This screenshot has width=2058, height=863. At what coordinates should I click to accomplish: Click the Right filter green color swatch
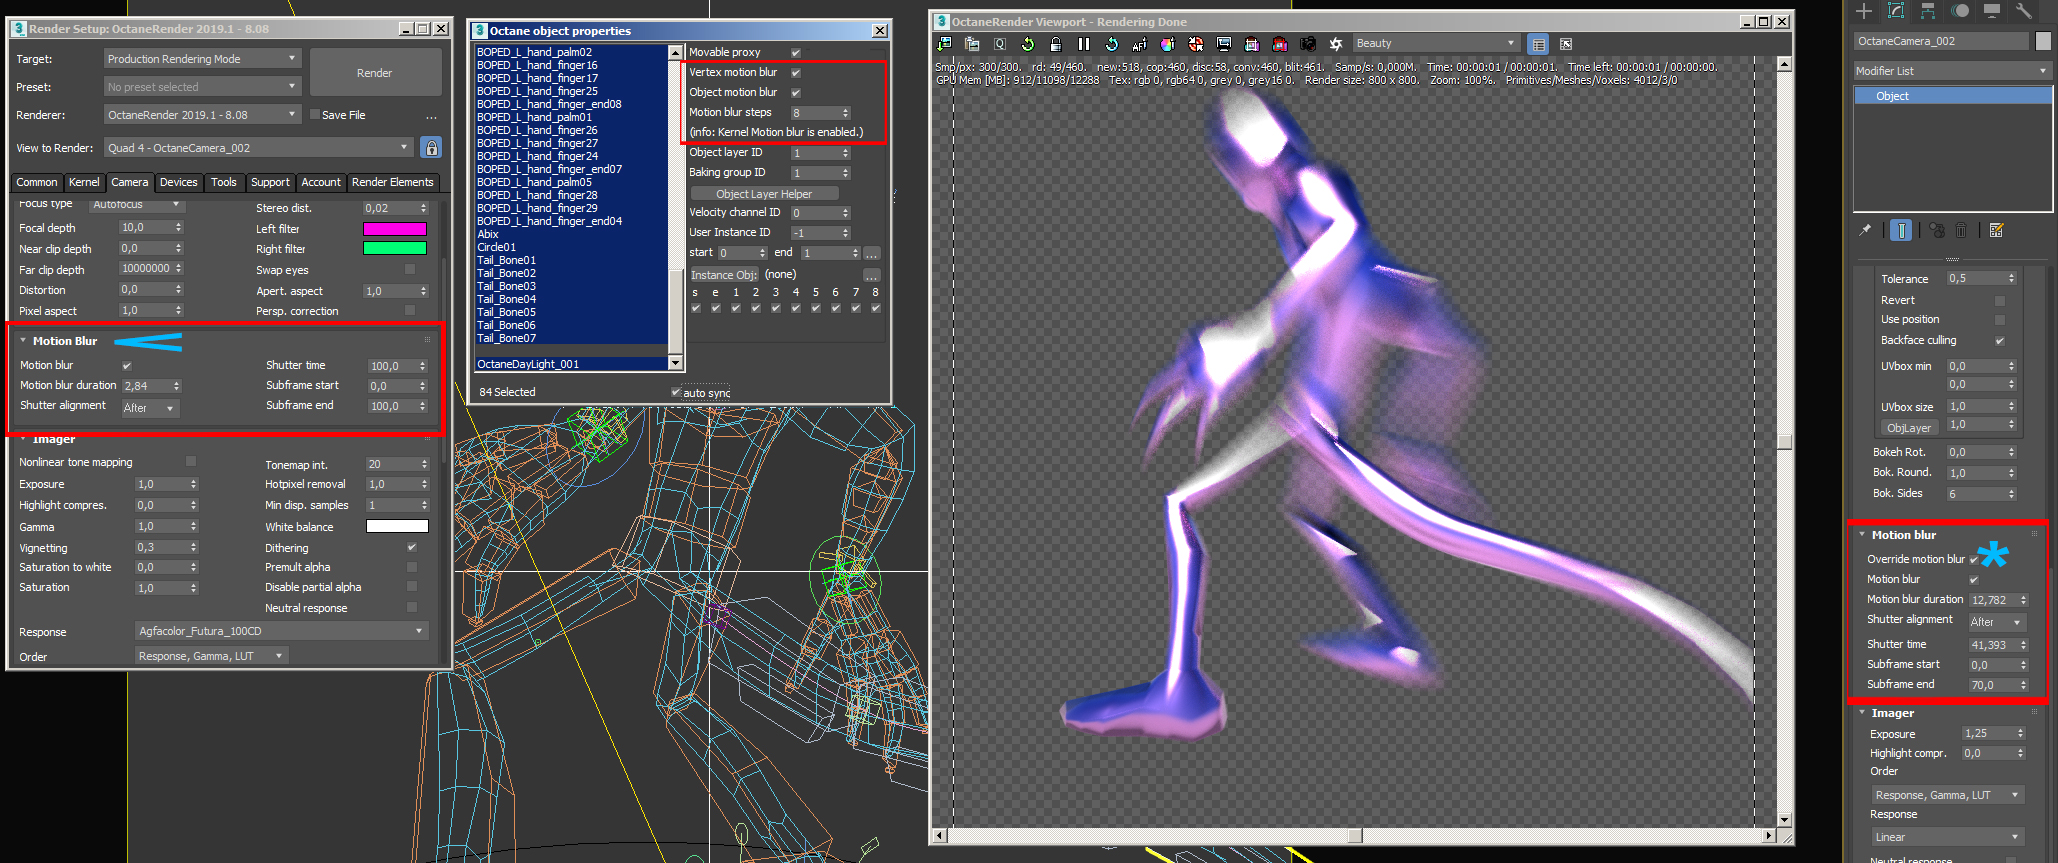point(395,249)
